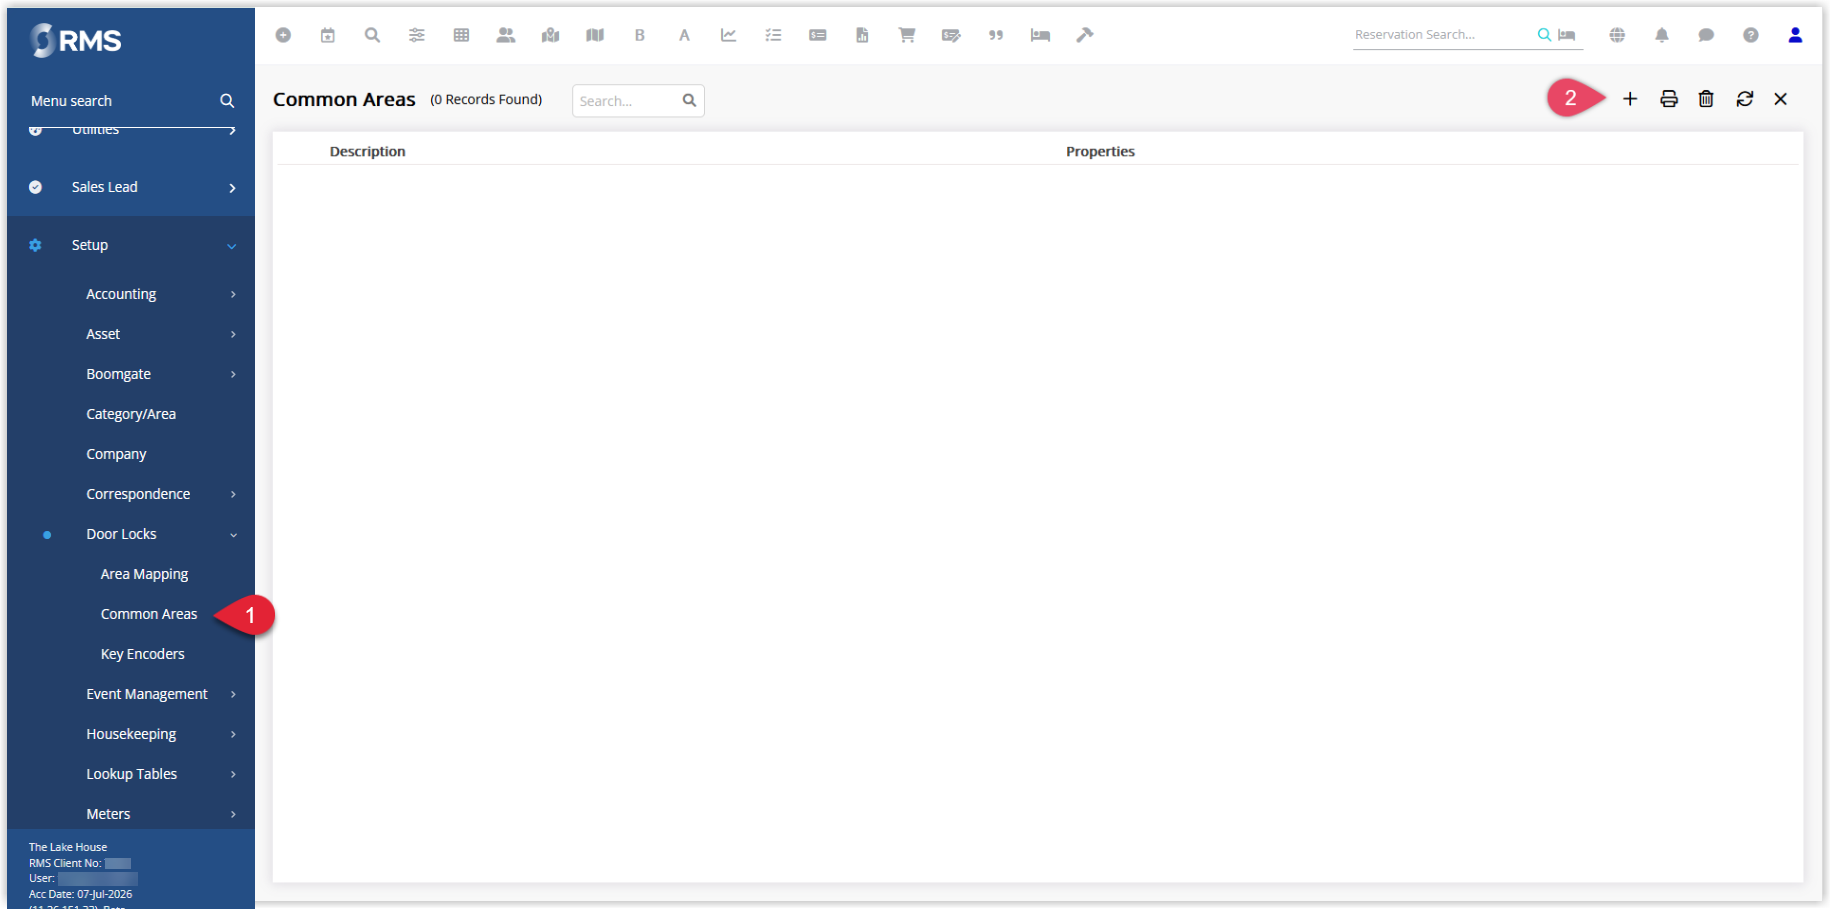Close the Common Areas screen
Screen dimensions: 1831x909
point(1781,99)
